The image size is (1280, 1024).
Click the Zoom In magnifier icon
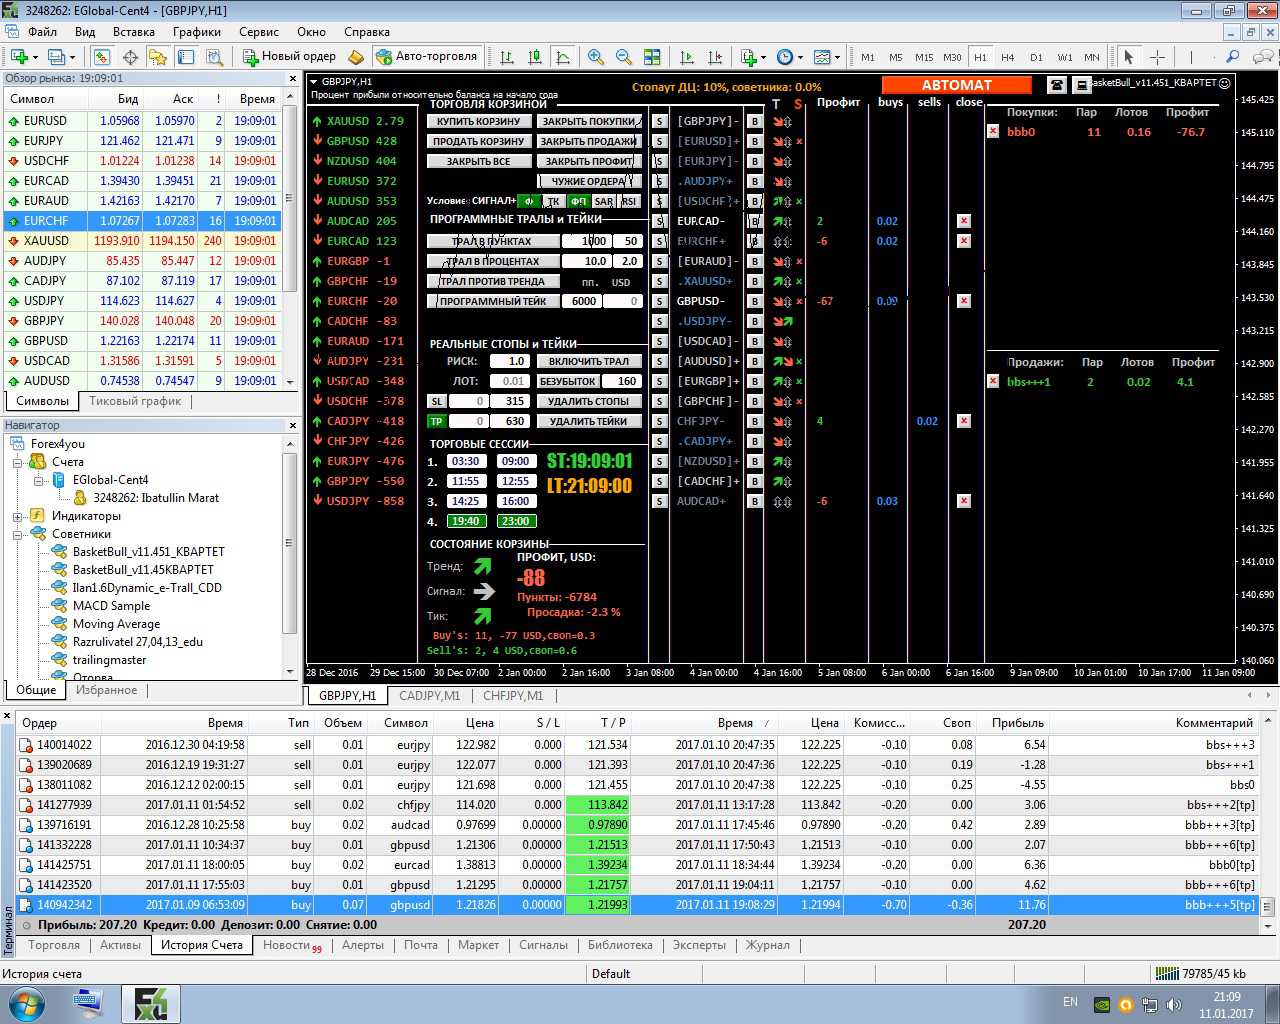[596, 57]
